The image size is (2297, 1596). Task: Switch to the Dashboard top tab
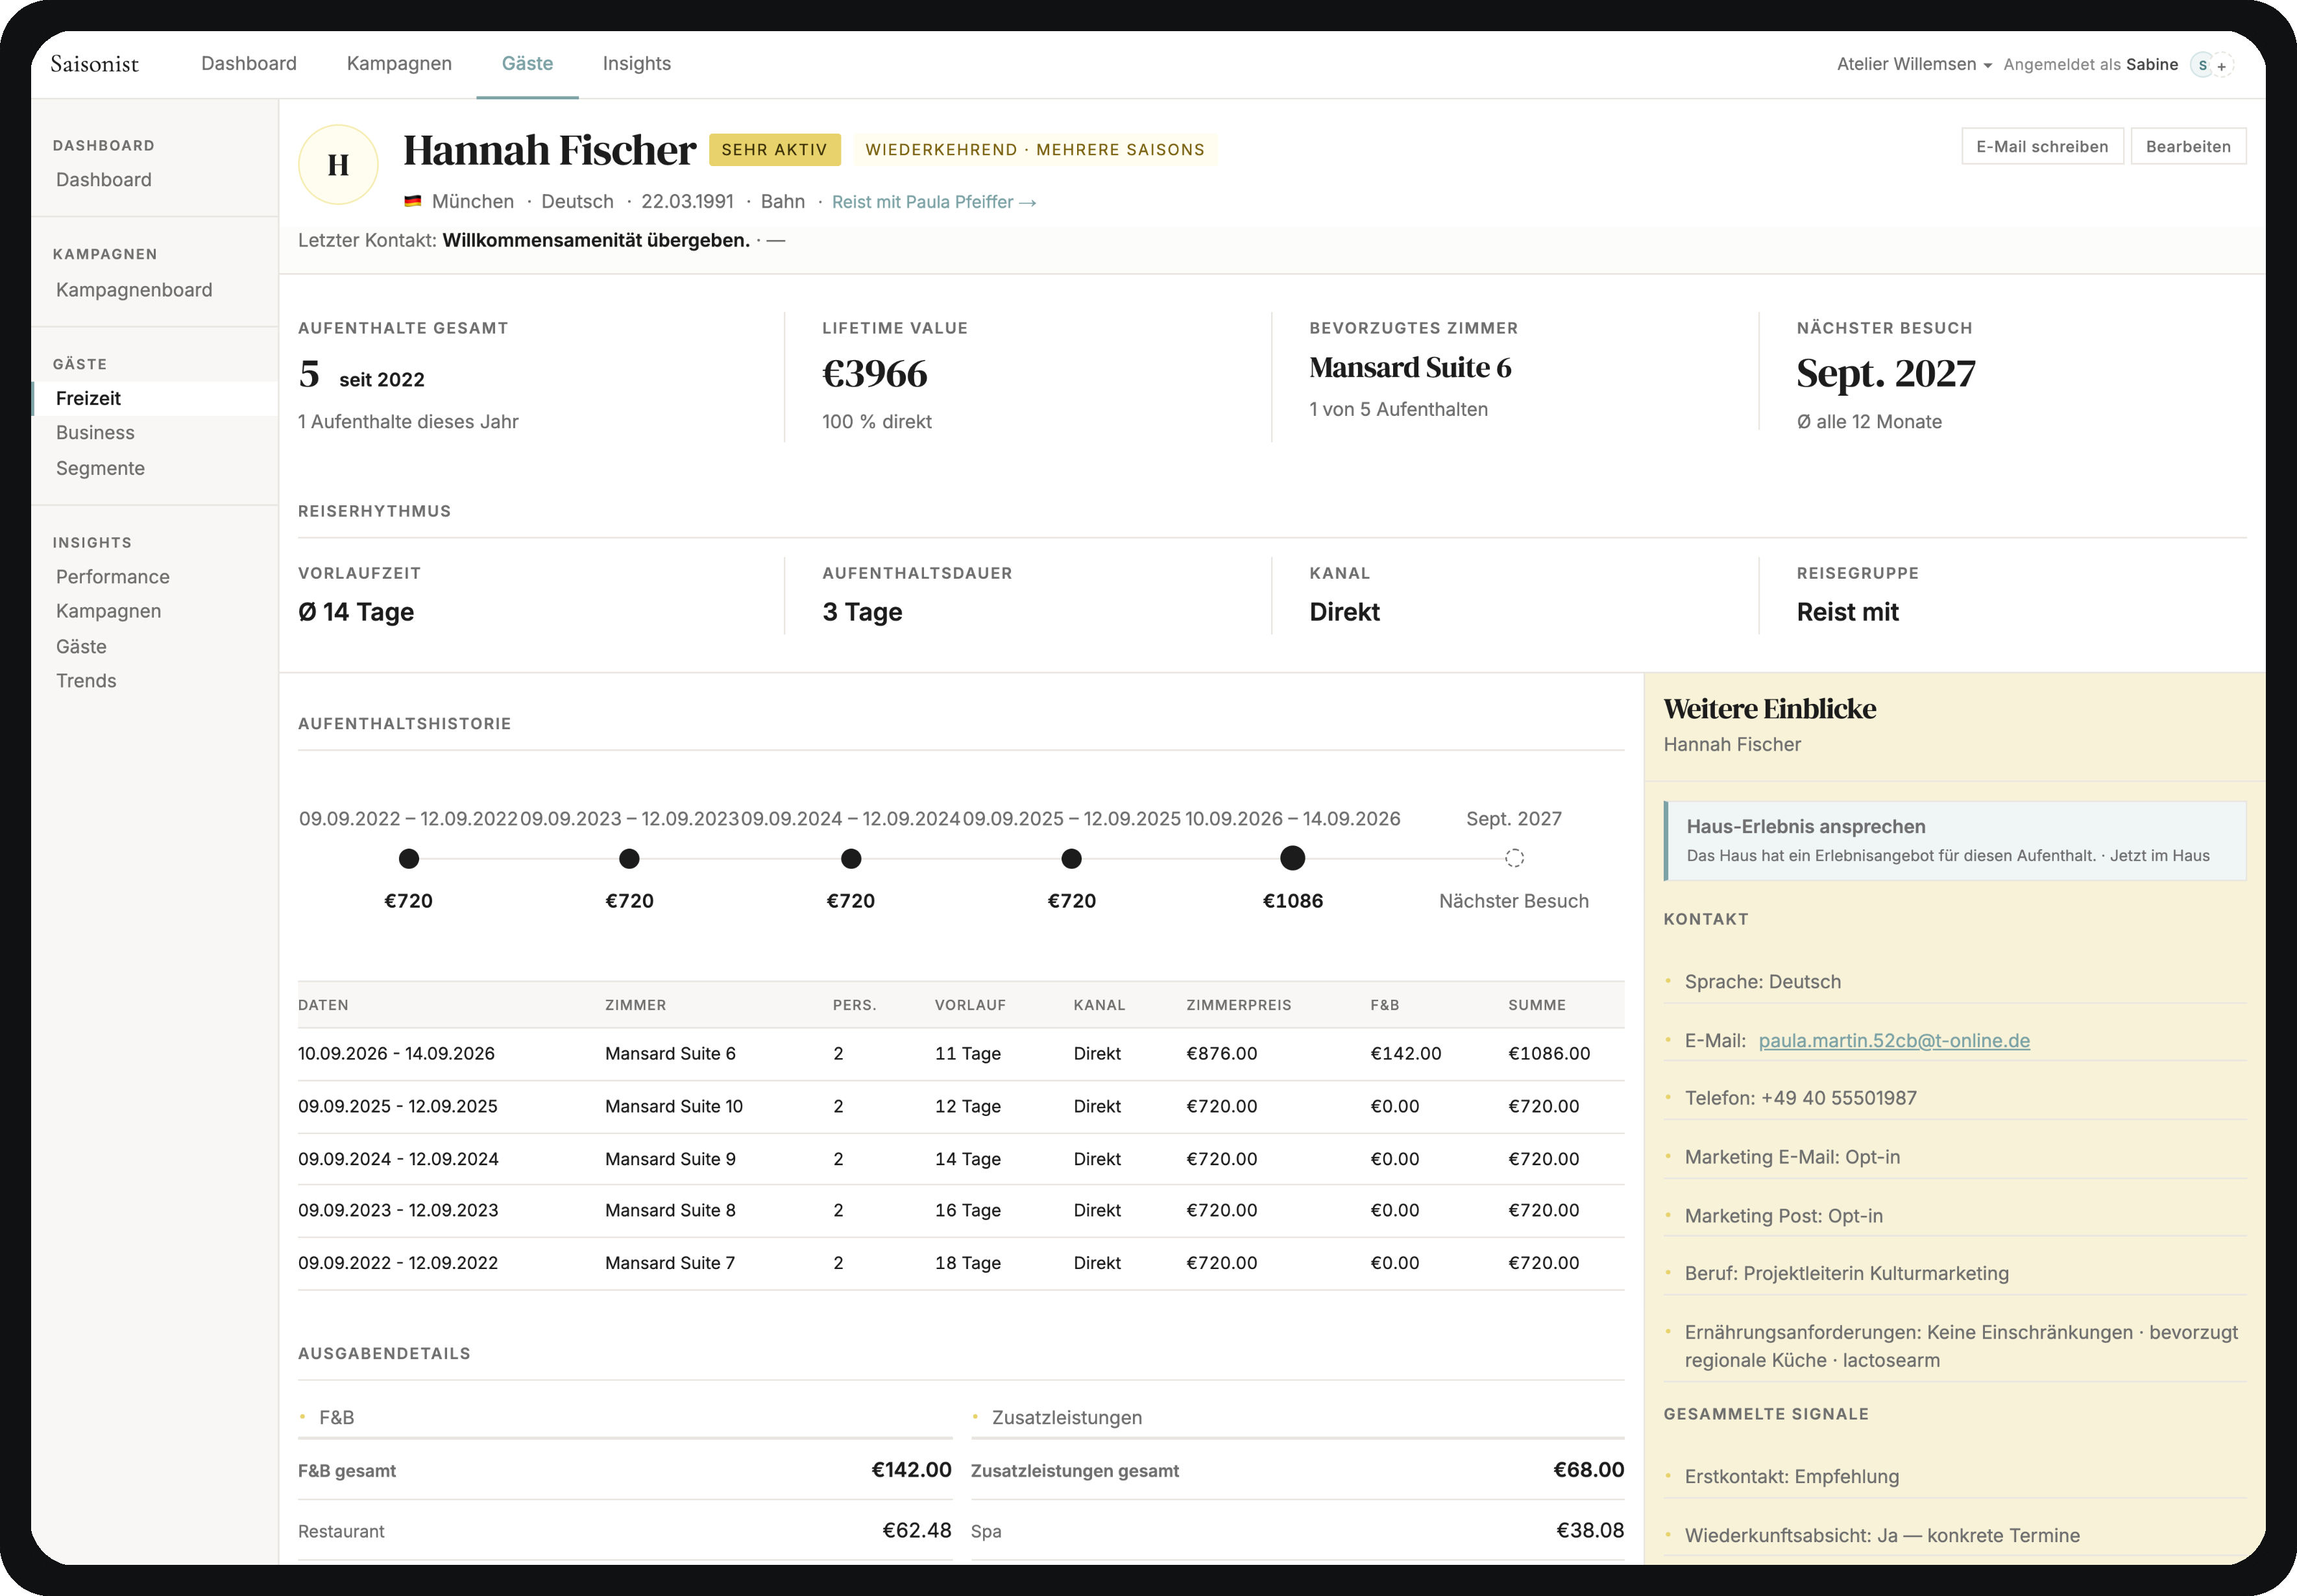[x=249, y=64]
